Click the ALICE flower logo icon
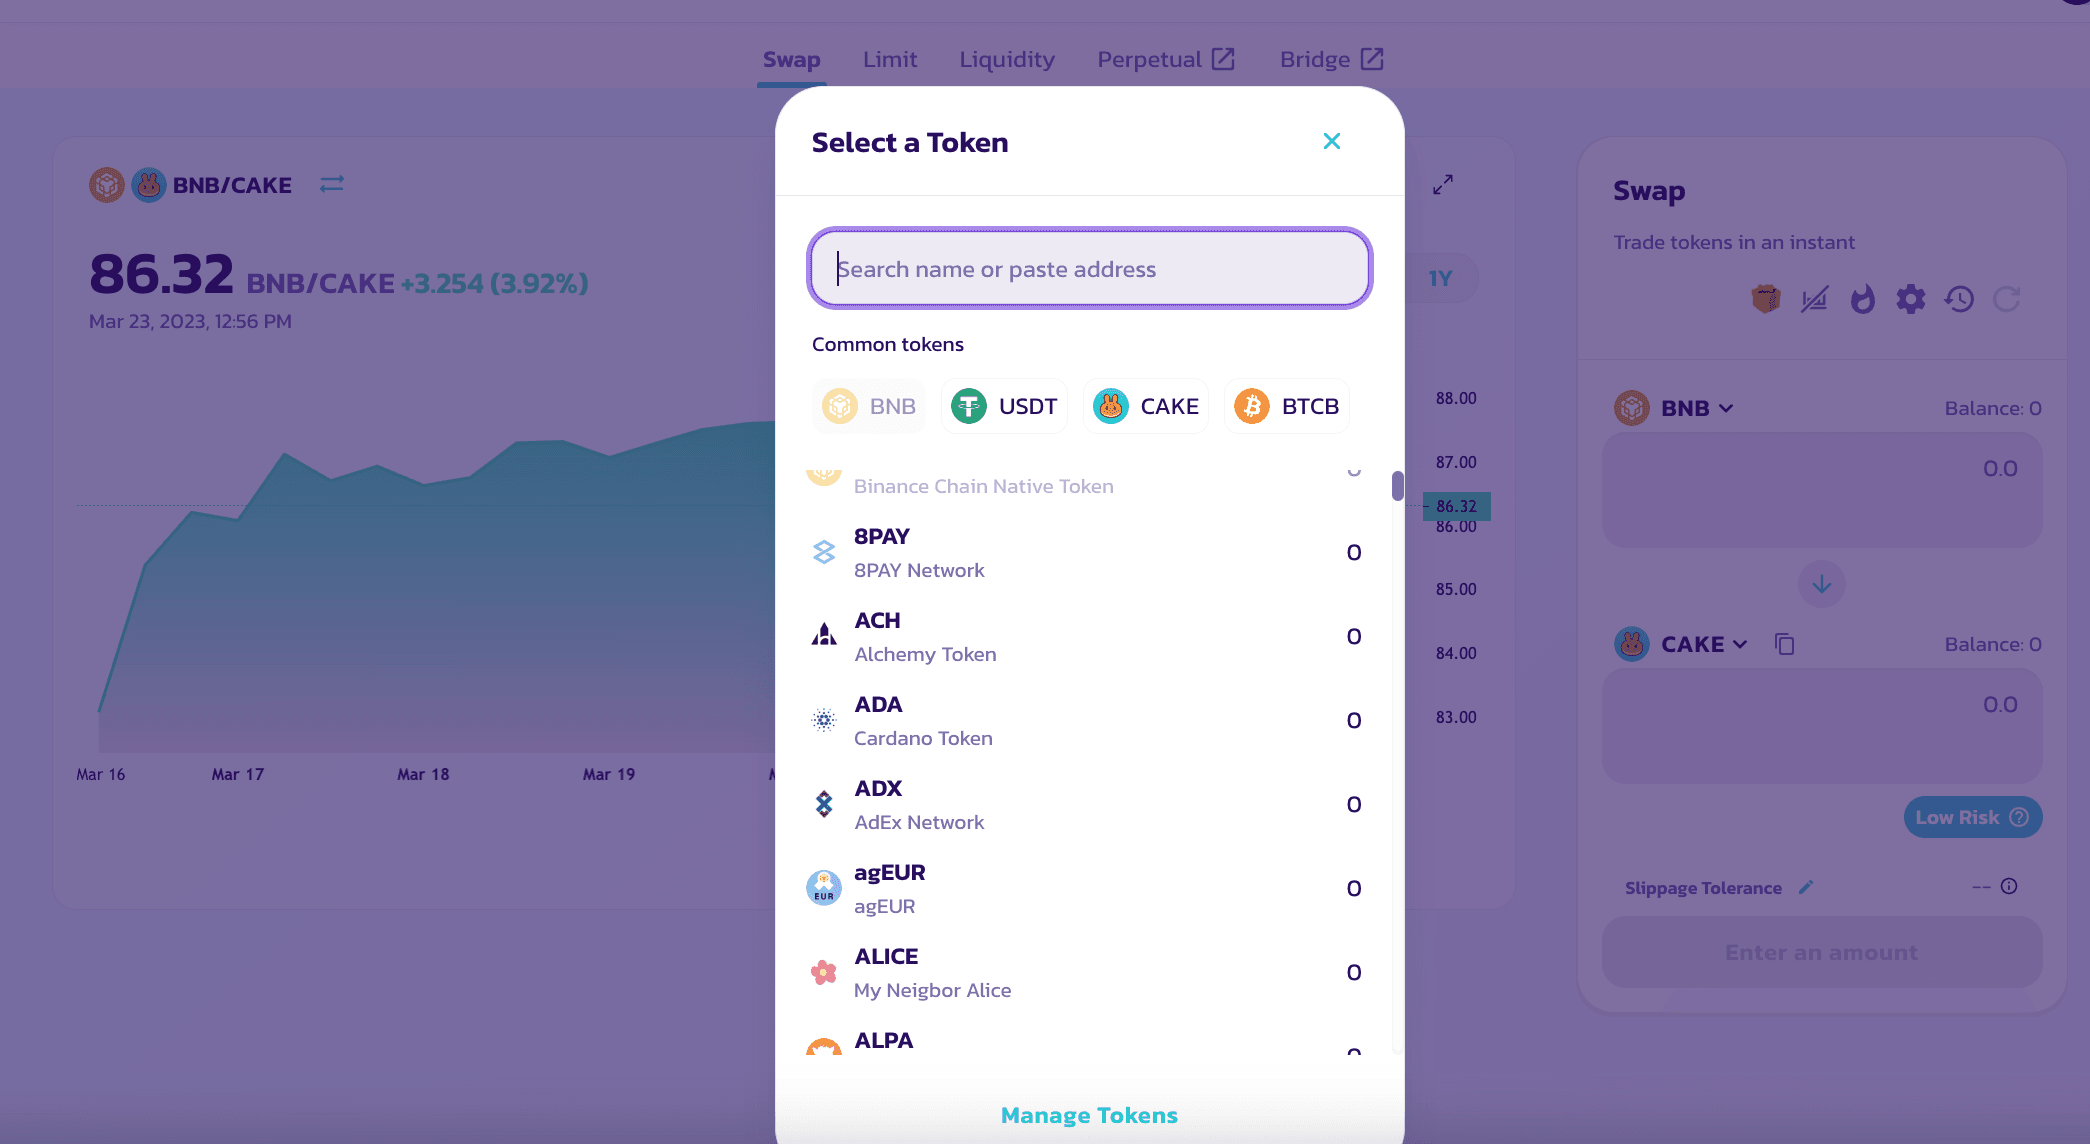Screen dimensions: 2090x1144 coord(824,972)
